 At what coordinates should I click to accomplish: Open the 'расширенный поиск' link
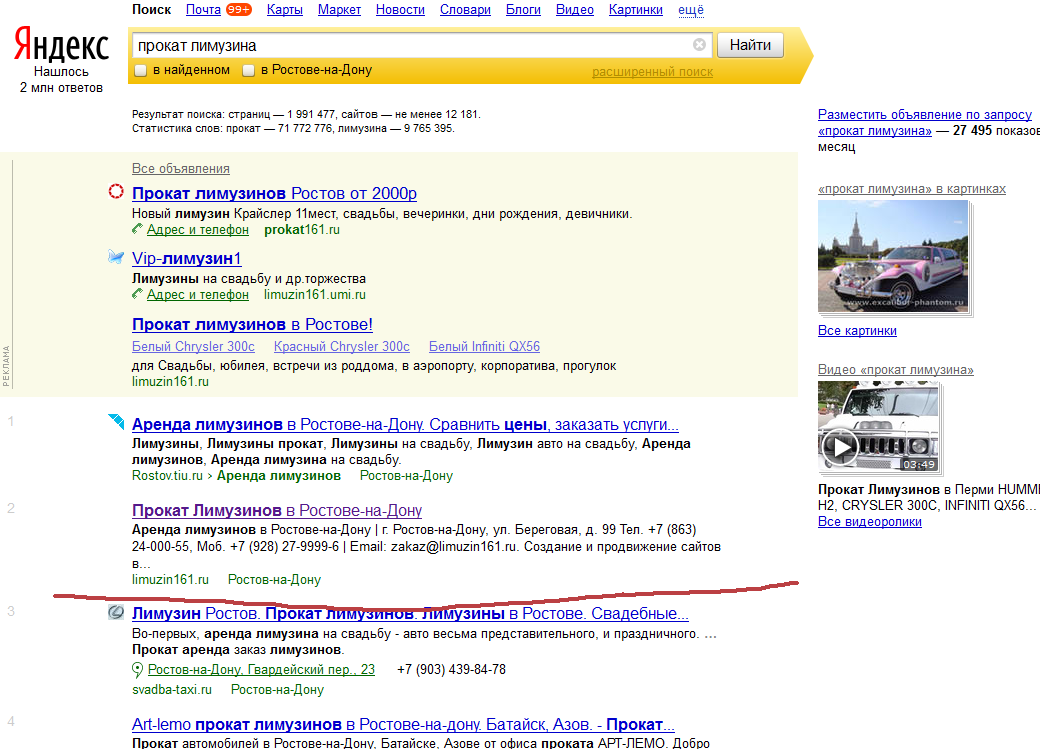pos(653,72)
